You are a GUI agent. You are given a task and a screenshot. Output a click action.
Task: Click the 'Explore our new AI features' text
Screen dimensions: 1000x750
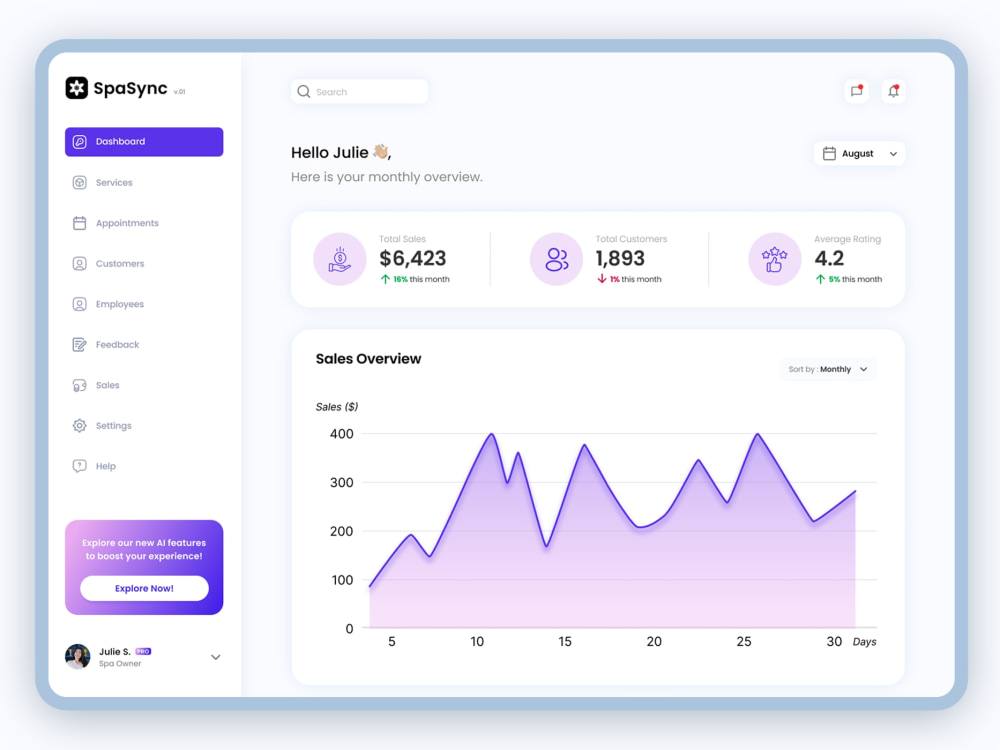(x=144, y=543)
